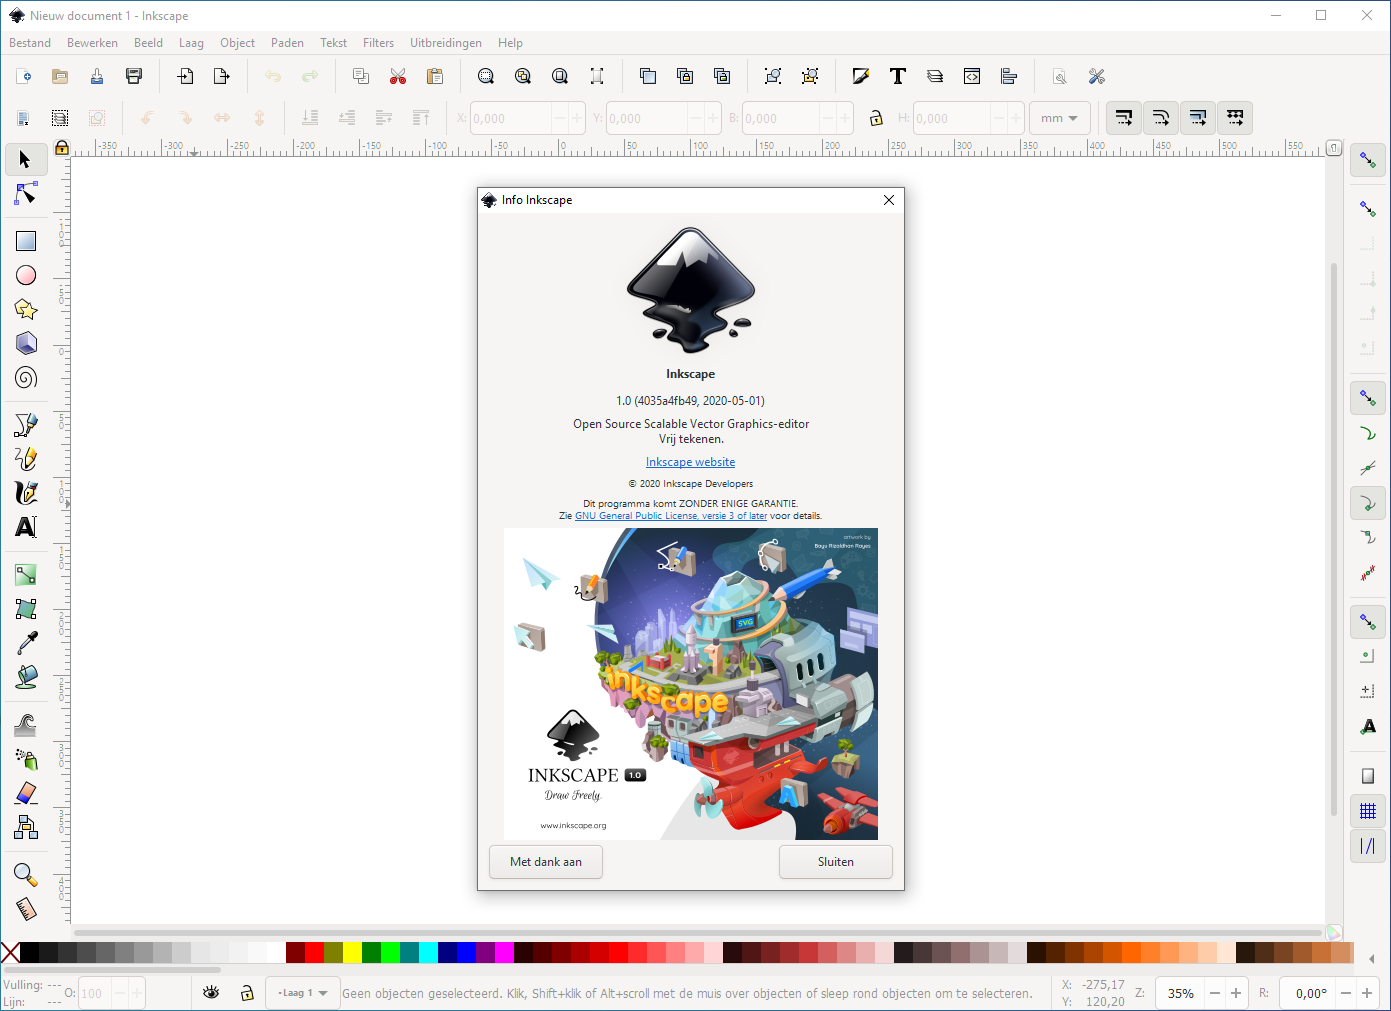Open the Inkscape website link
The width and height of the screenshot is (1391, 1011).
pyautogui.click(x=690, y=462)
